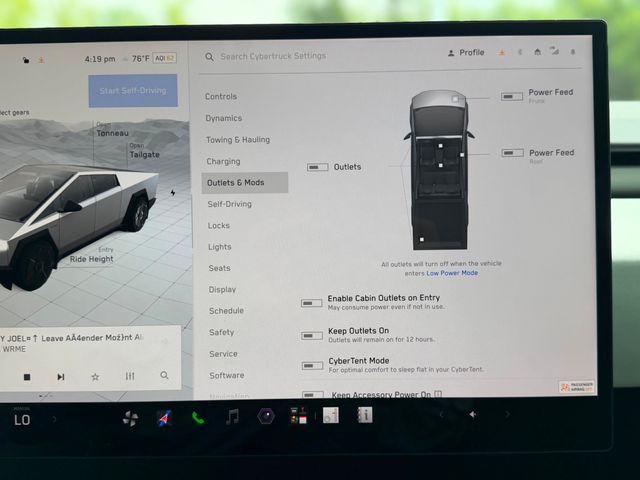
Task: Tap the Open Tonneau control
Action: pos(112,129)
